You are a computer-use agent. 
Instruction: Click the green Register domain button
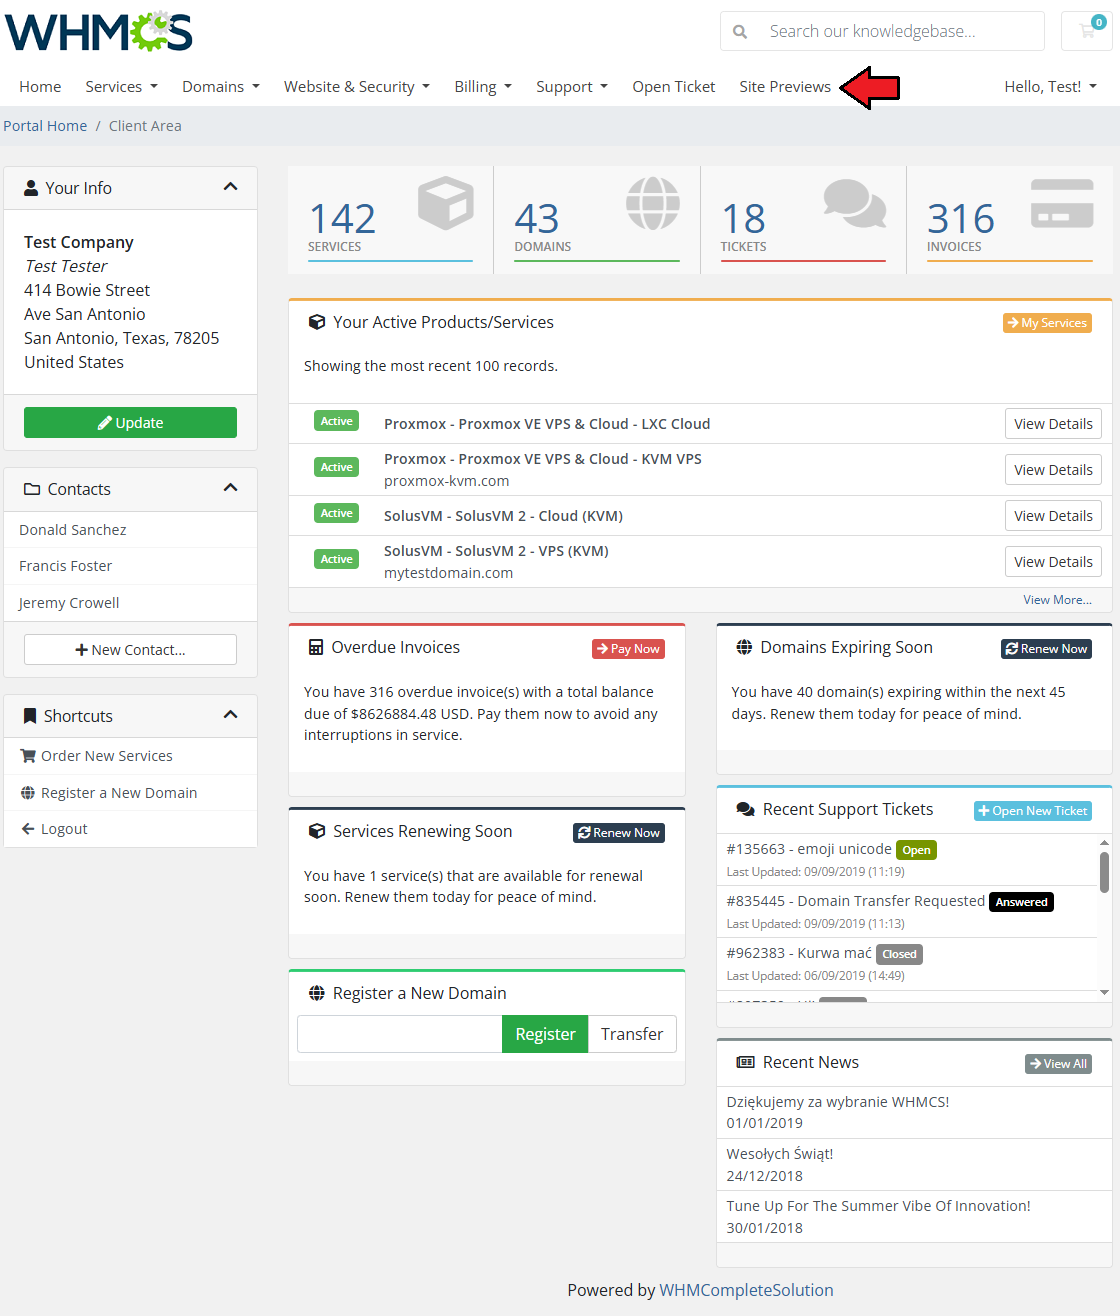point(545,1034)
